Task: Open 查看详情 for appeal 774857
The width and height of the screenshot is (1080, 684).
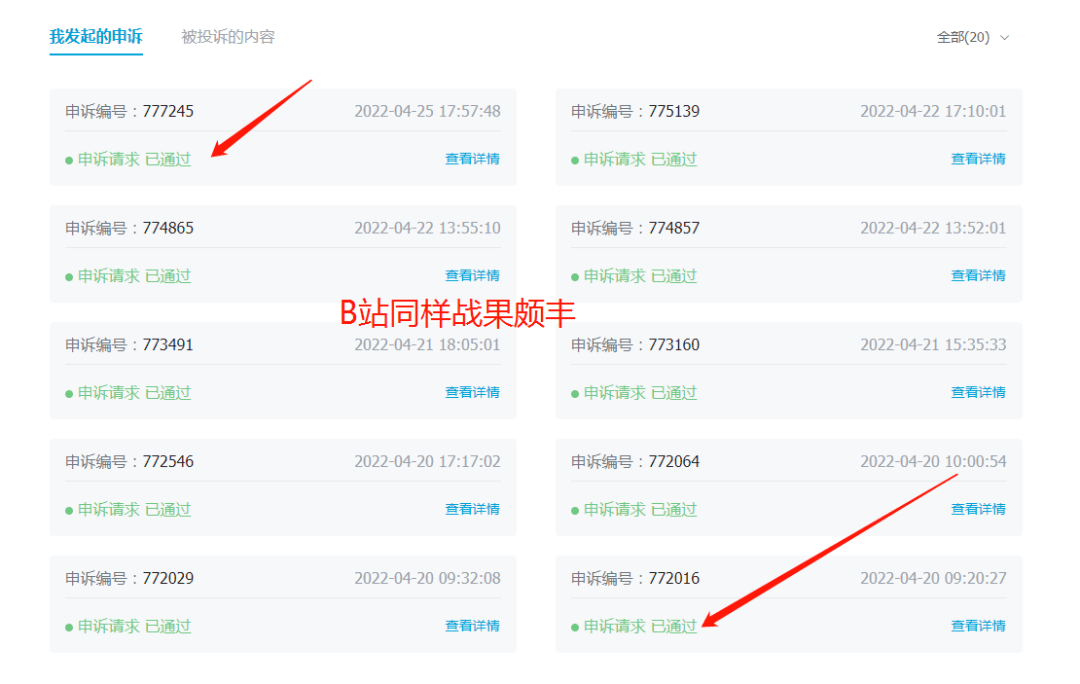Action: click(x=978, y=276)
